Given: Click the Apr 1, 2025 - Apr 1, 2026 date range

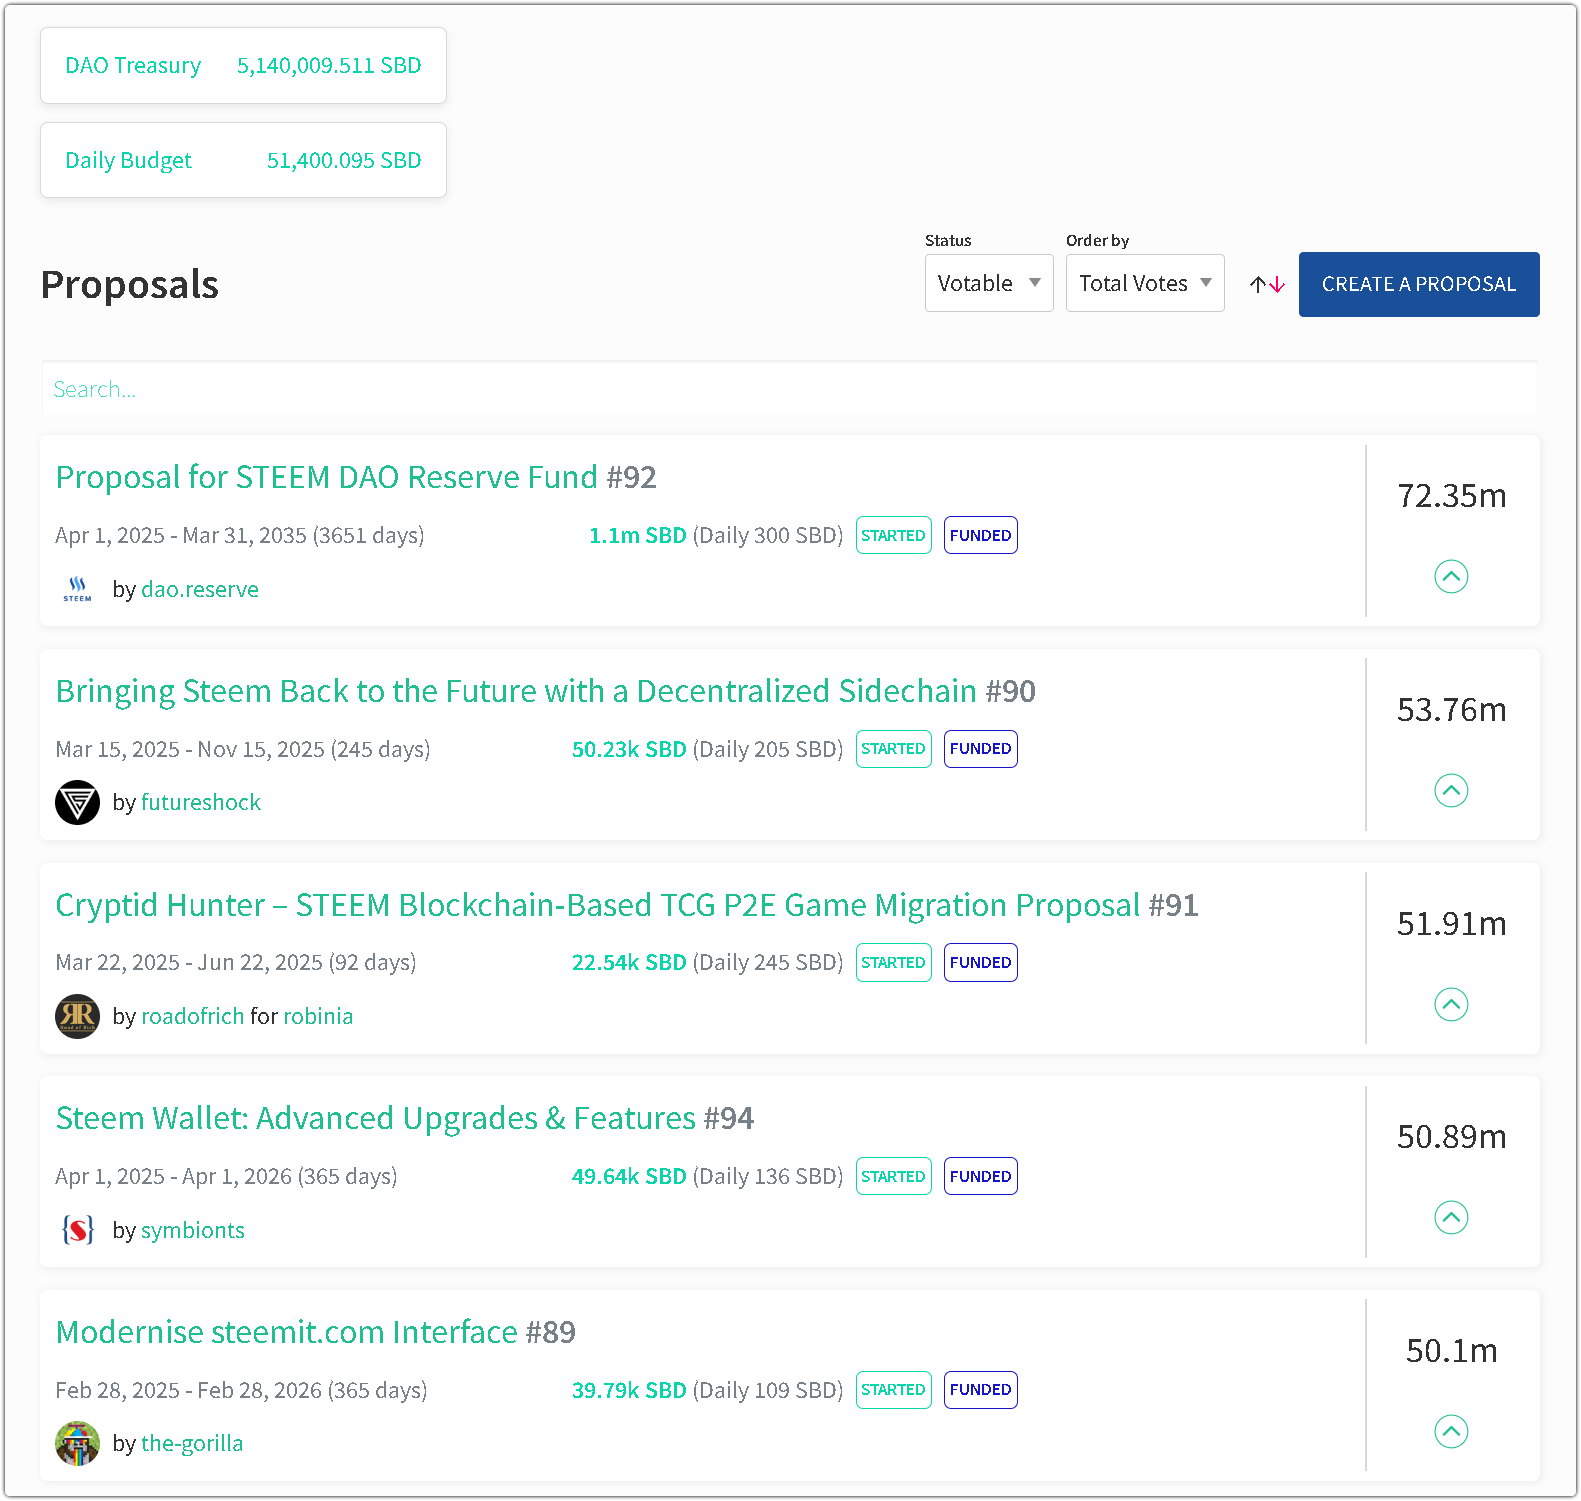Looking at the screenshot, I should coord(226,1176).
